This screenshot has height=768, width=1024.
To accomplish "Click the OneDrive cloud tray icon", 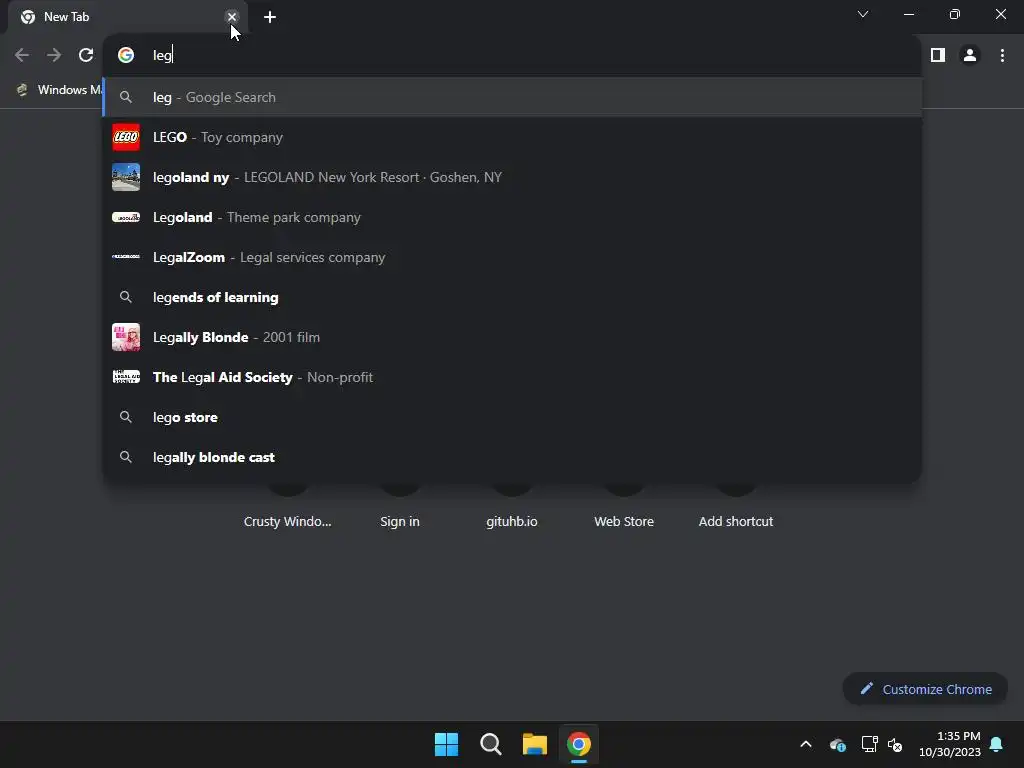I will coord(837,744).
